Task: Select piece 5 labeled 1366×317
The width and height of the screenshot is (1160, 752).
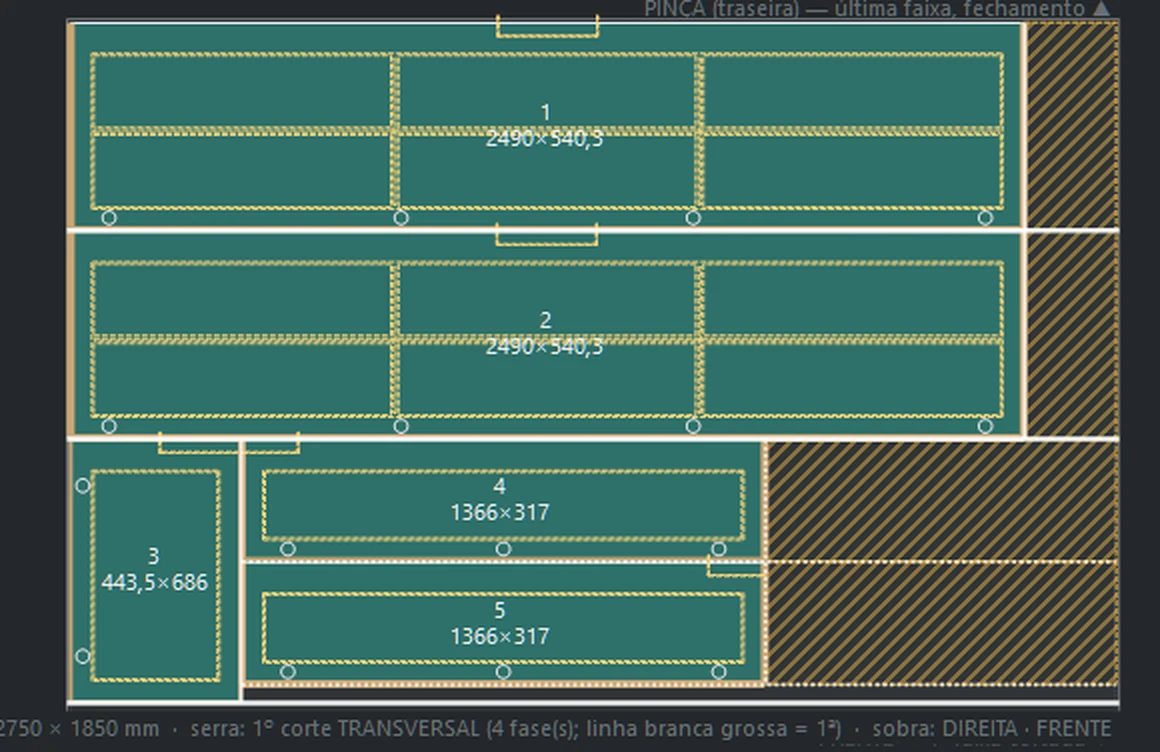Action: [x=503, y=623]
